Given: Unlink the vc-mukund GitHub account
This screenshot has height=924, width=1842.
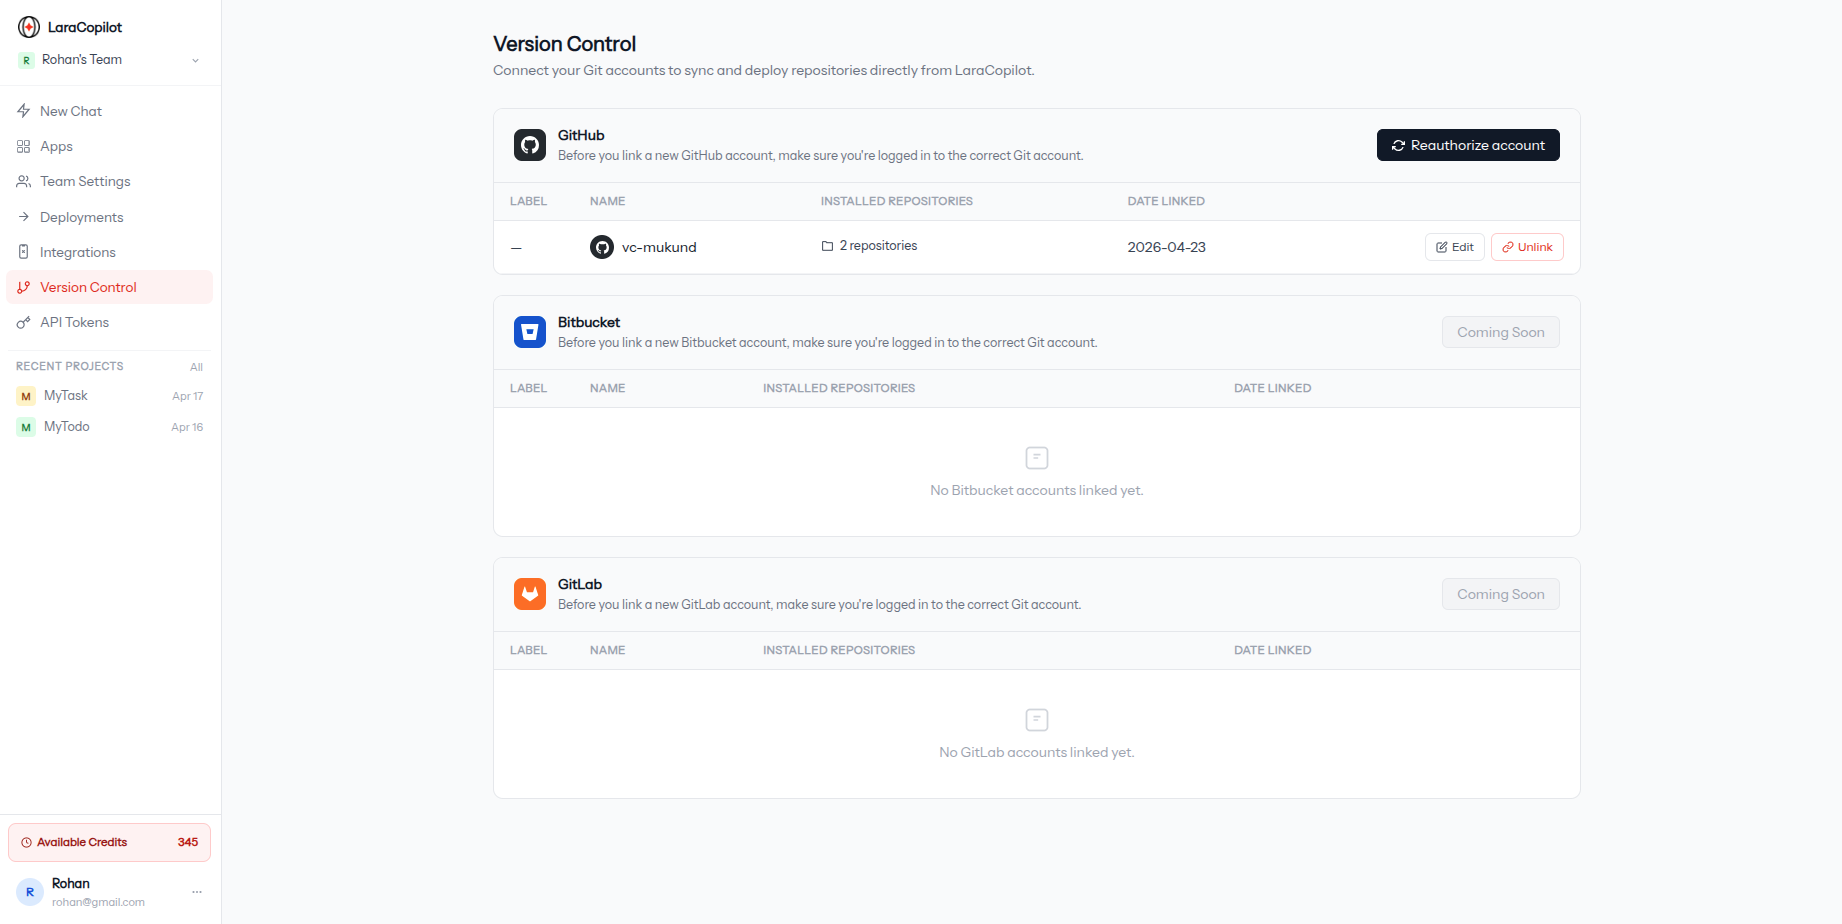Looking at the screenshot, I should [1526, 246].
